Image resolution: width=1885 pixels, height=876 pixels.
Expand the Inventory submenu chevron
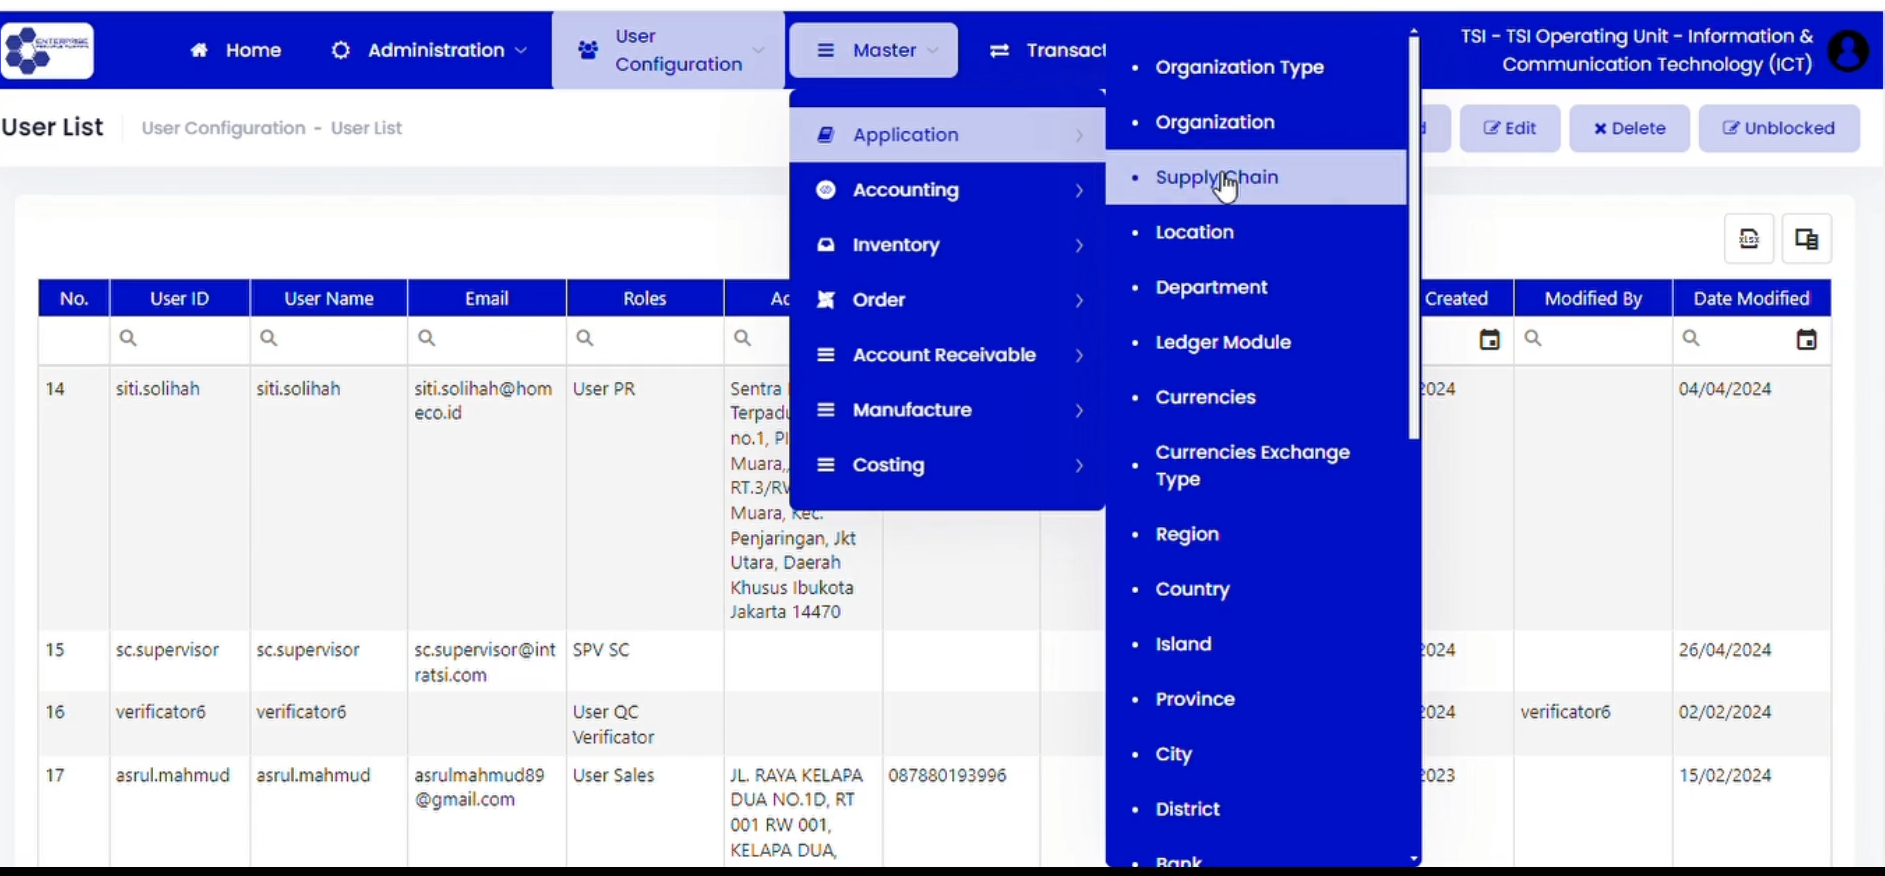(1079, 245)
